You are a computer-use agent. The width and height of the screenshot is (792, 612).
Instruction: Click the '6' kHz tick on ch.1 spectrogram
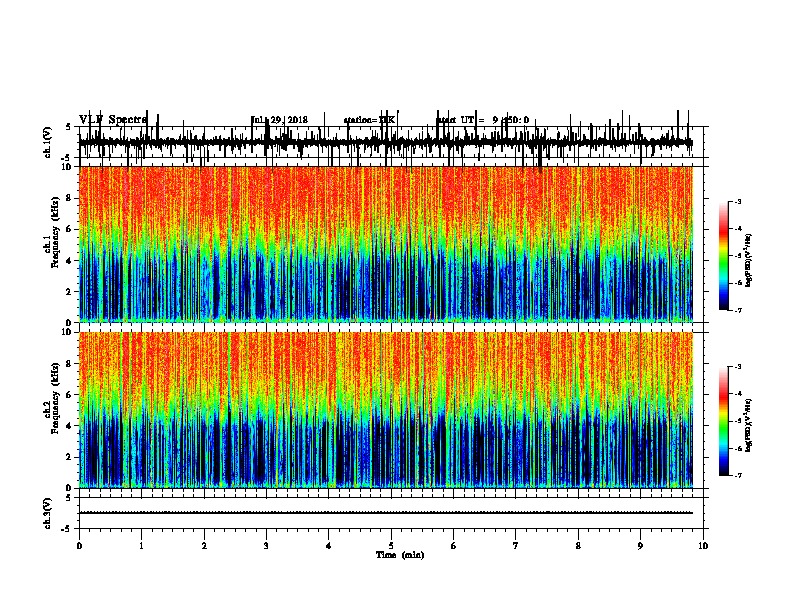pyautogui.click(x=69, y=229)
